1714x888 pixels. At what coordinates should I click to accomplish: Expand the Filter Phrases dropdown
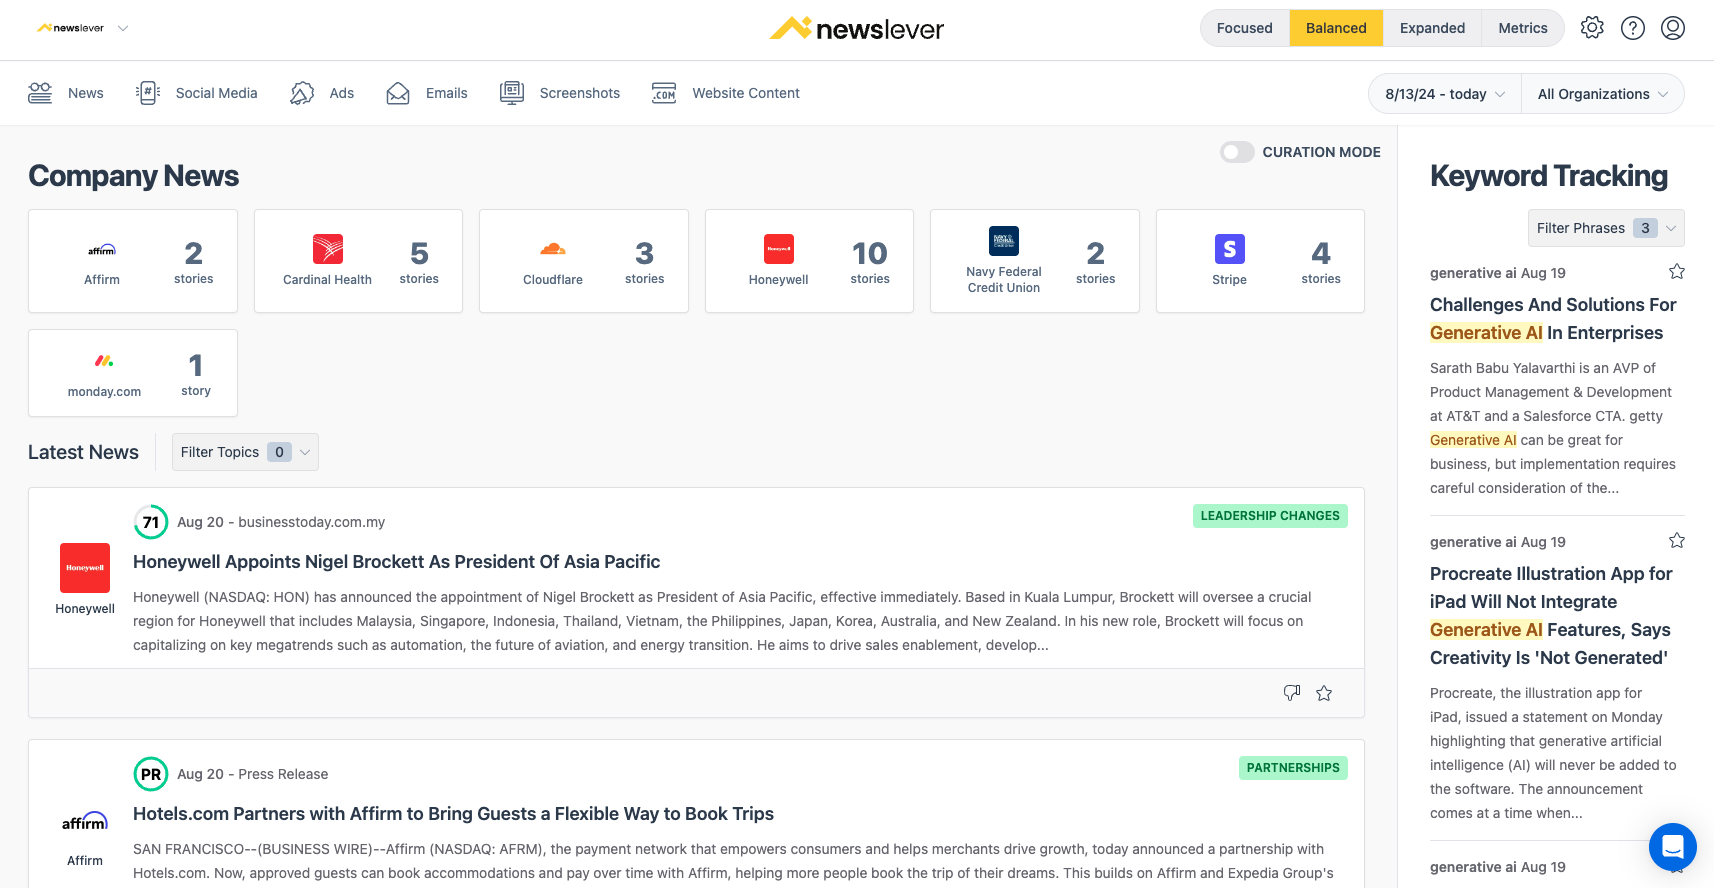(1606, 228)
